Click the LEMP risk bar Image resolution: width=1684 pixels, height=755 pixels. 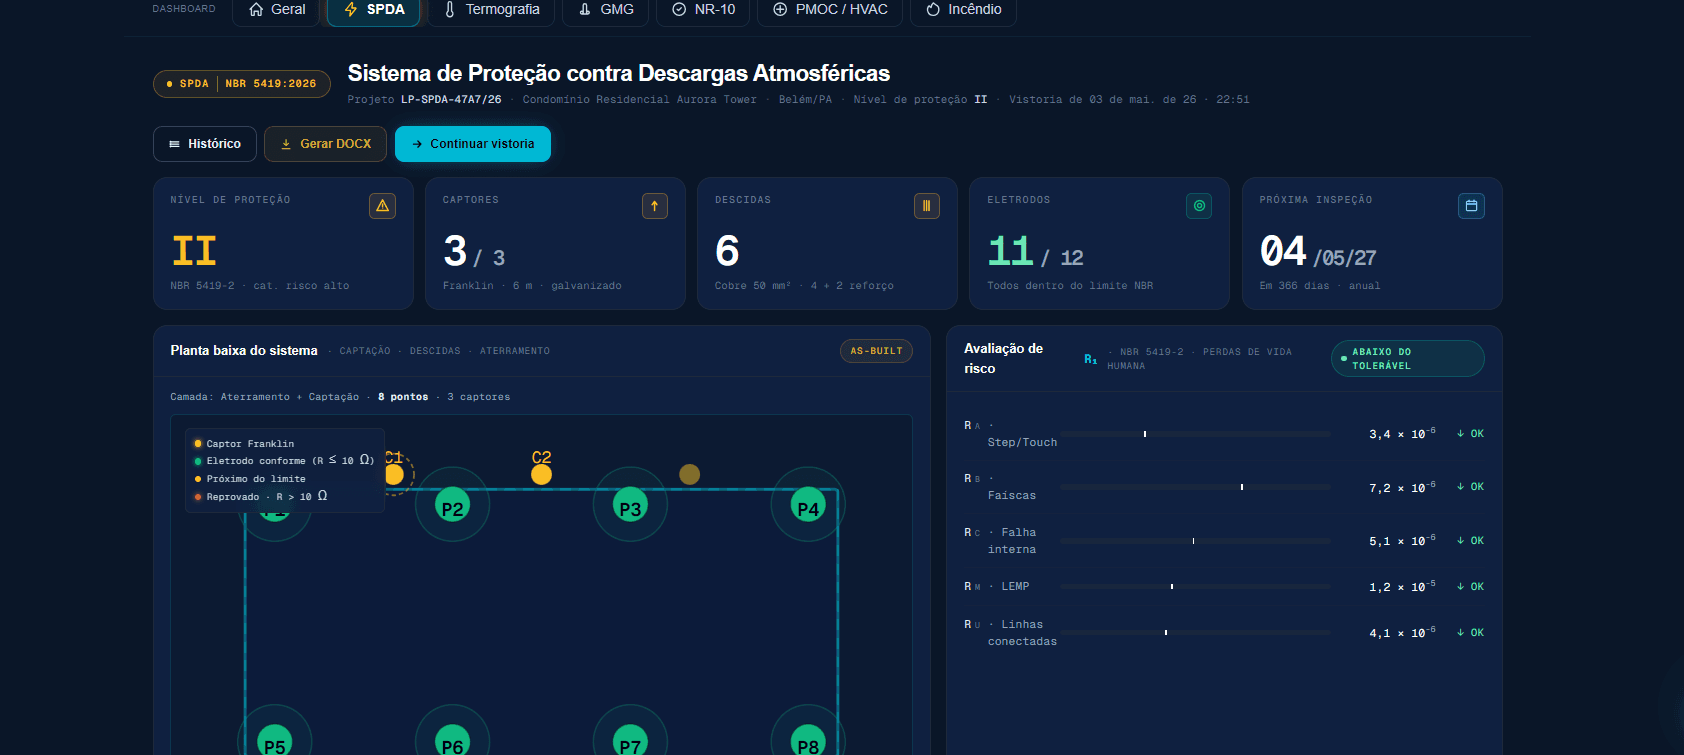pos(1196,587)
